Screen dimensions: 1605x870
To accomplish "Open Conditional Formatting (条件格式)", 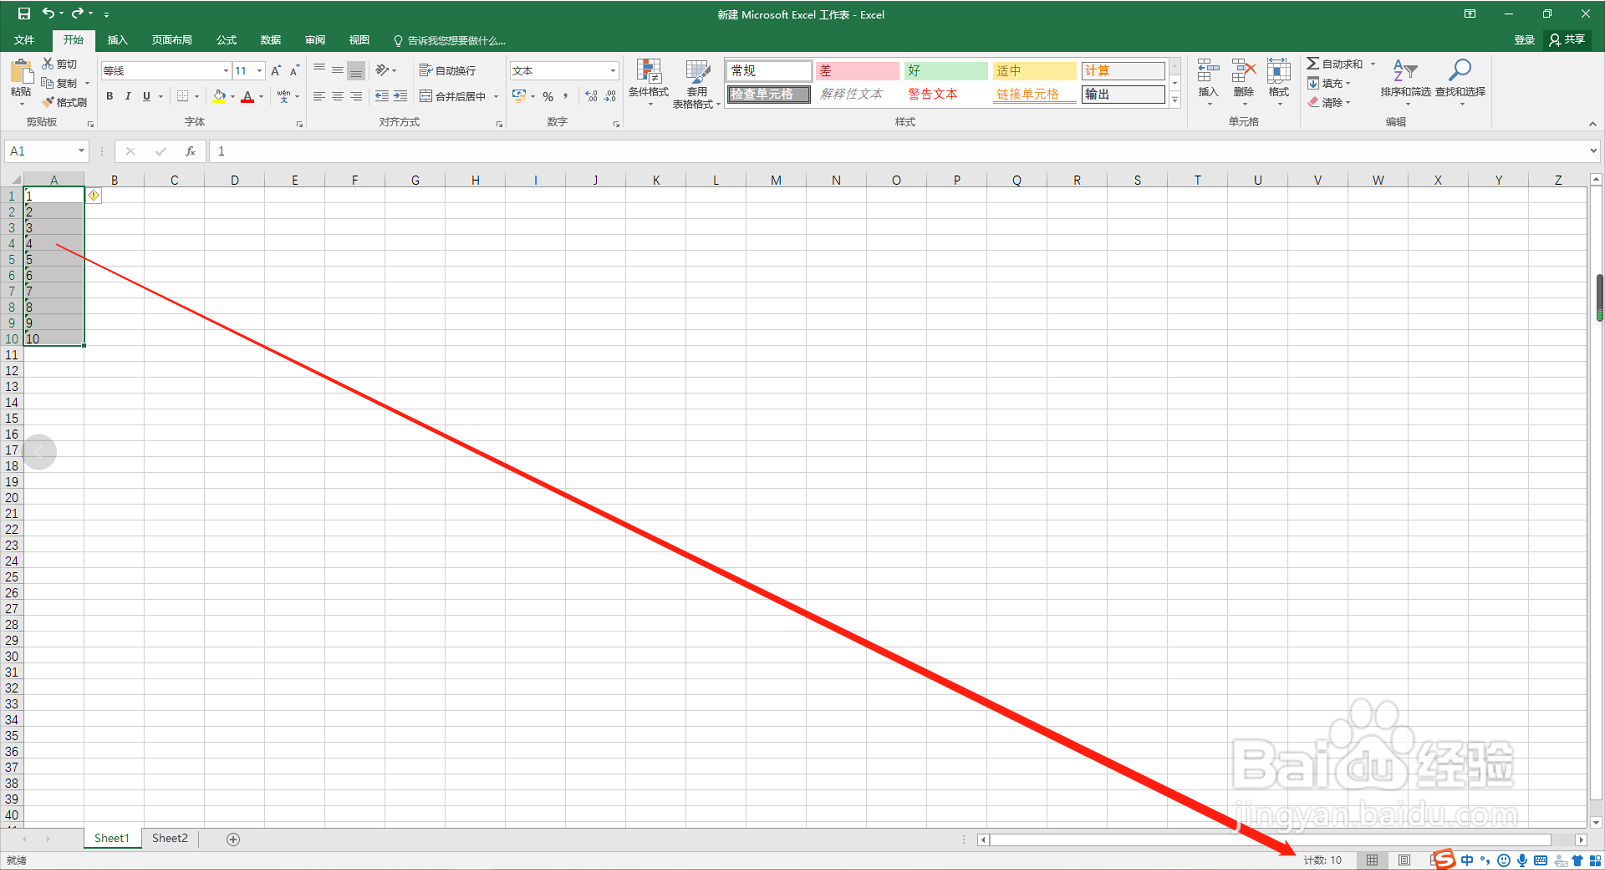I will (x=648, y=83).
